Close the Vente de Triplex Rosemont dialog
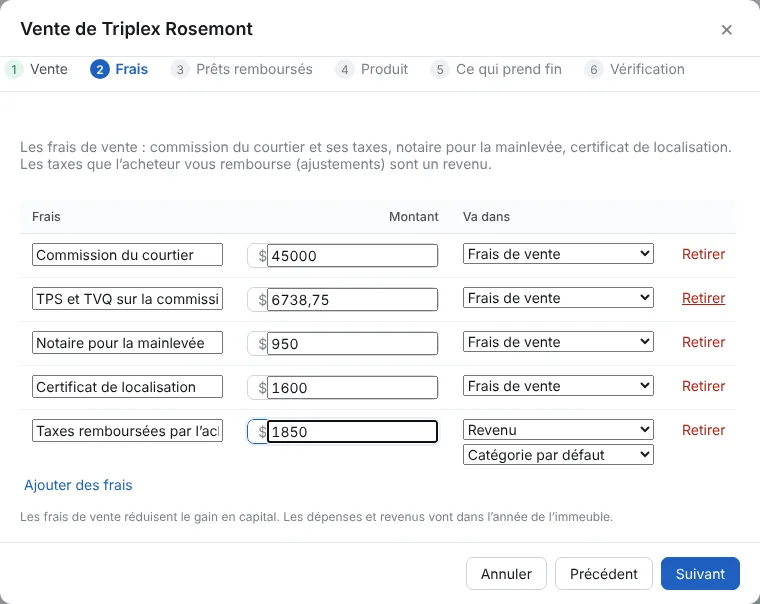Image resolution: width=760 pixels, height=604 pixels. (x=726, y=30)
